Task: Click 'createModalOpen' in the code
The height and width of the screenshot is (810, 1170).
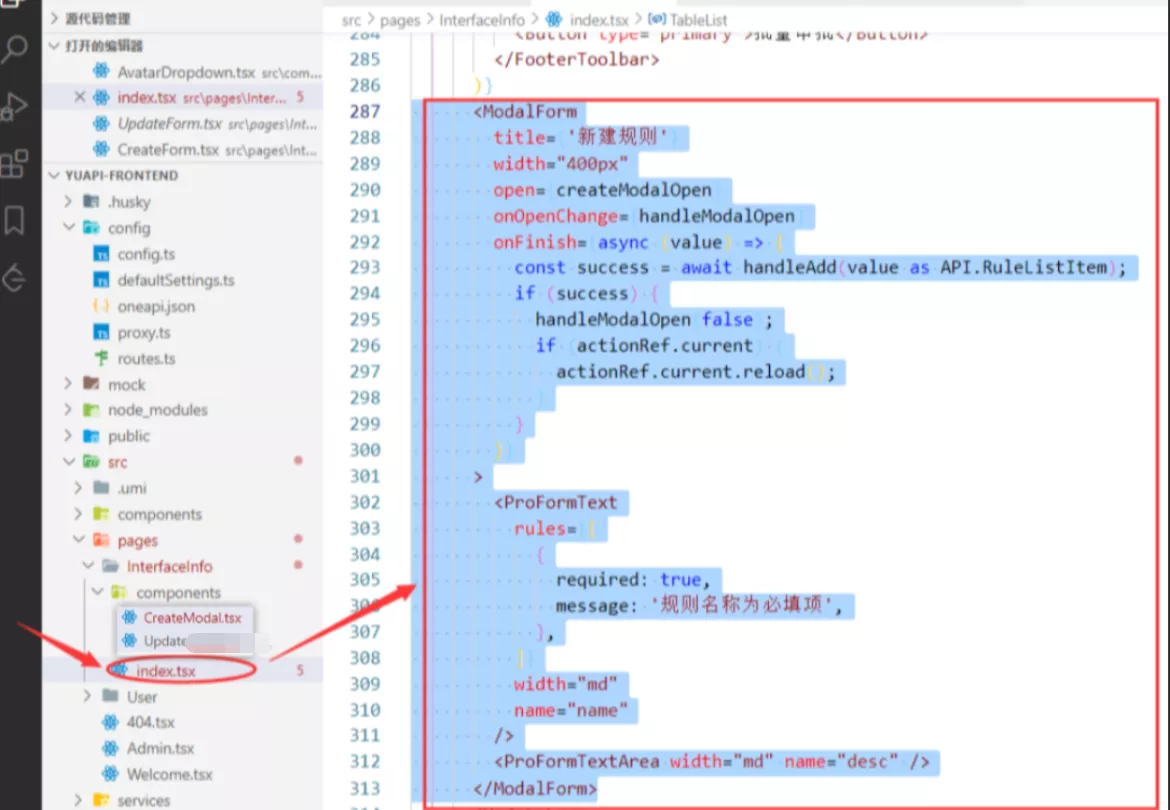Action: 634,190
